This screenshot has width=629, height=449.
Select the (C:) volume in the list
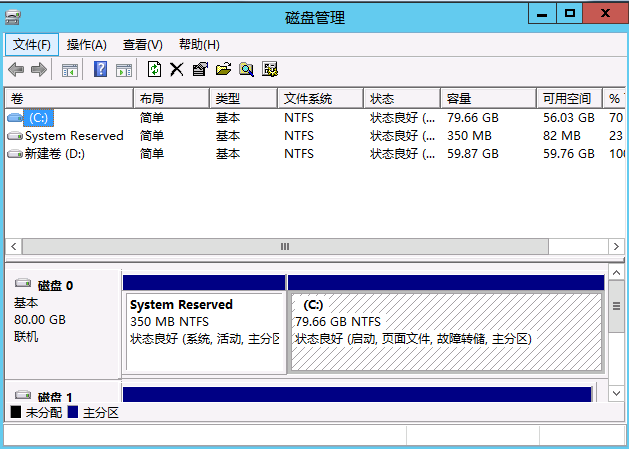[x=40, y=118]
